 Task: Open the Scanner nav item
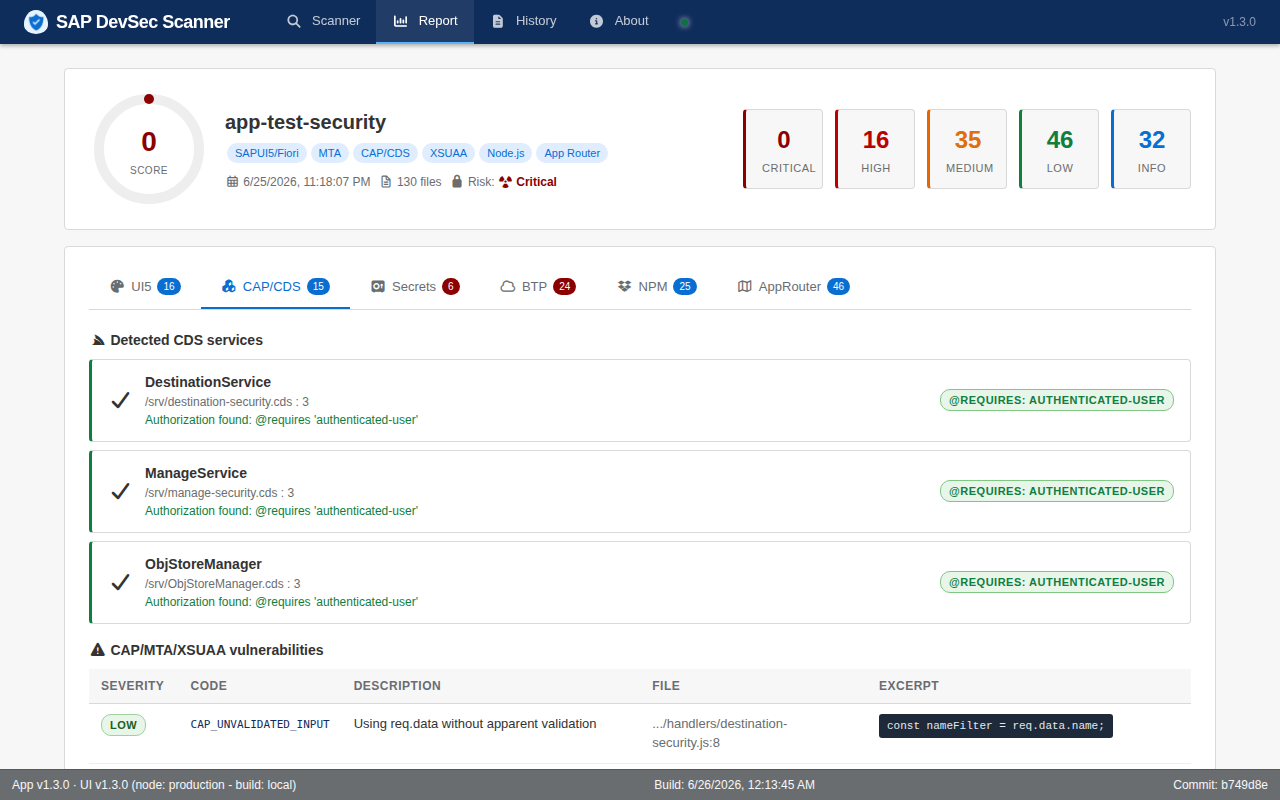coord(323,21)
